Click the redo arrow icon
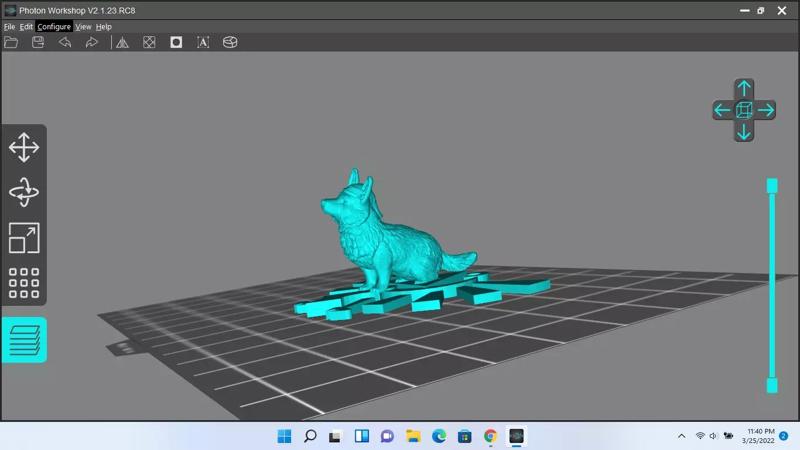Image resolution: width=800 pixels, height=450 pixels. point(92,42)
